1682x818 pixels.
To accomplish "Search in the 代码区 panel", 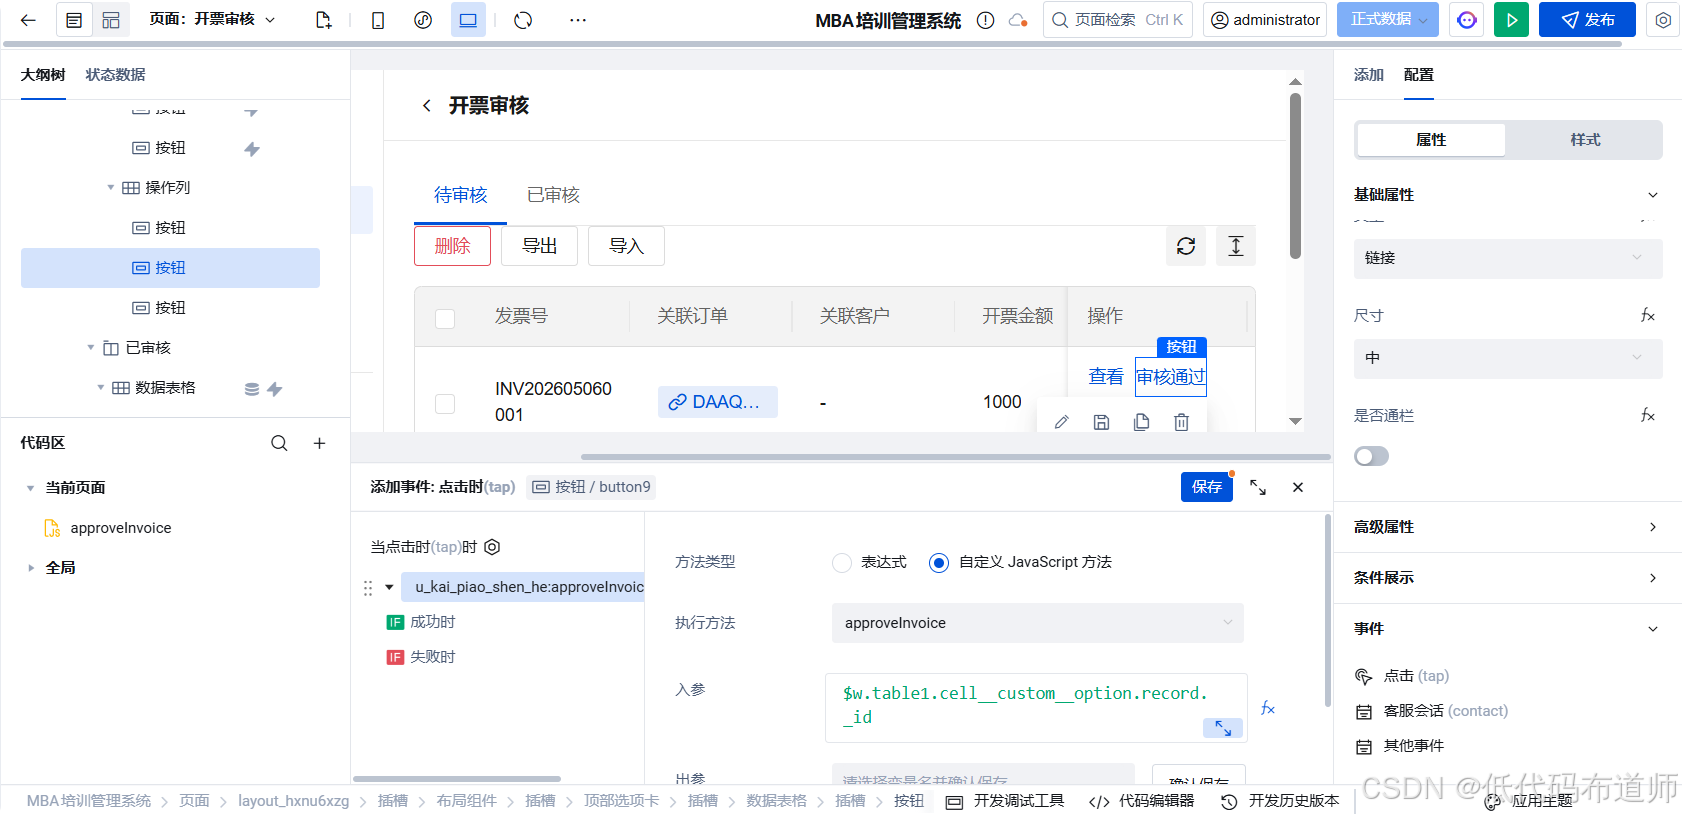I will [x=279, y=443].
